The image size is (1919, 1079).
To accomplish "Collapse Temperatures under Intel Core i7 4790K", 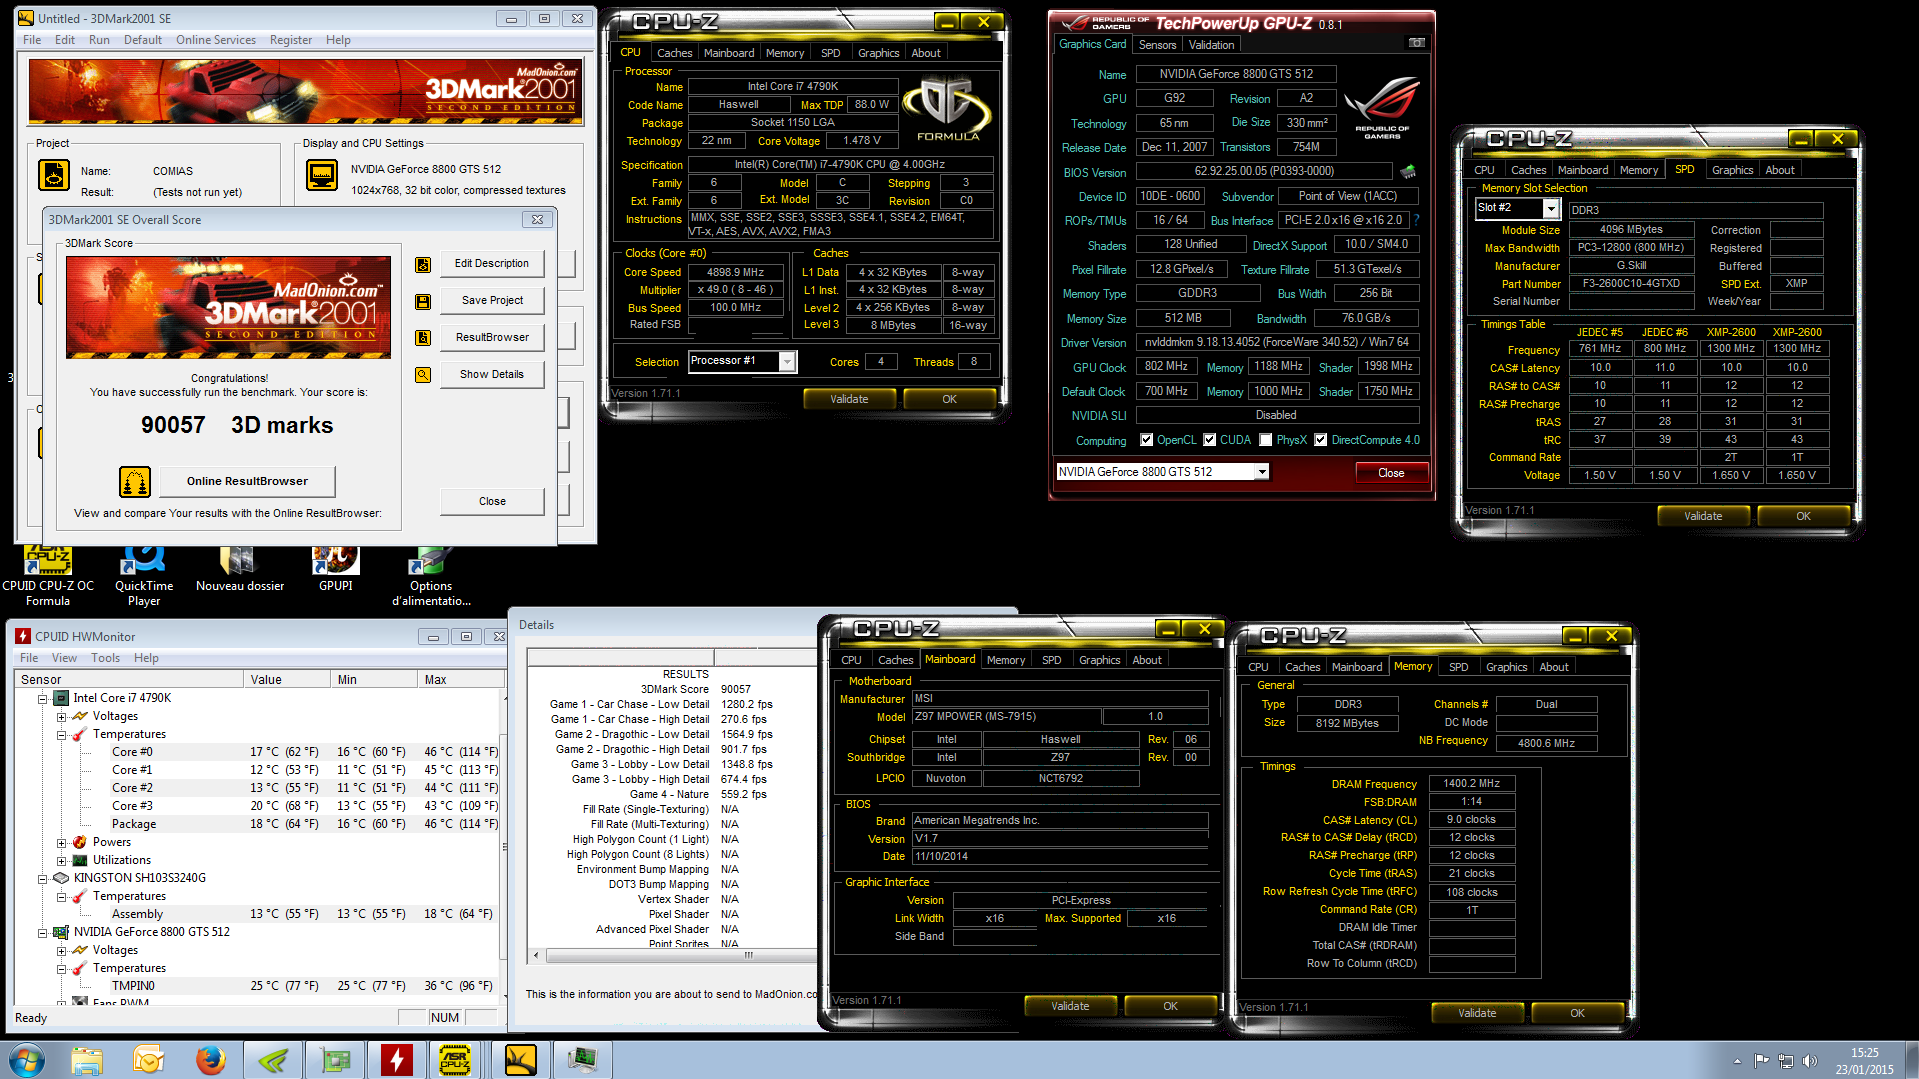I will [62, 735].
